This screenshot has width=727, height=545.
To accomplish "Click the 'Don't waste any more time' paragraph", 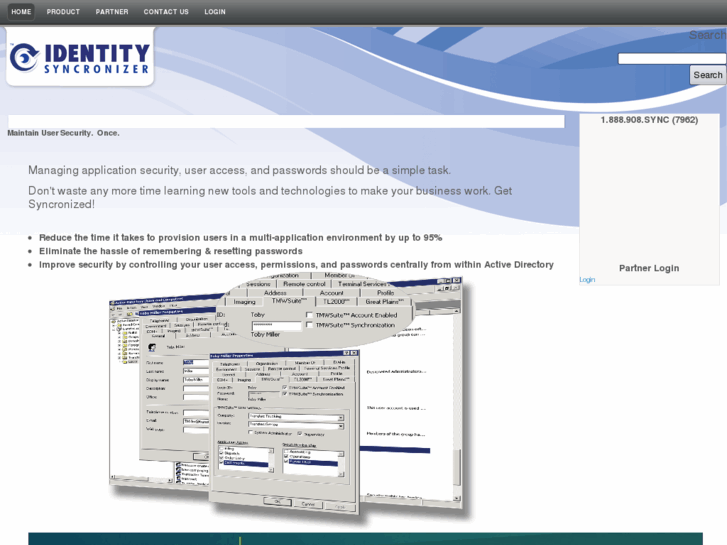I will click(270, 198).
